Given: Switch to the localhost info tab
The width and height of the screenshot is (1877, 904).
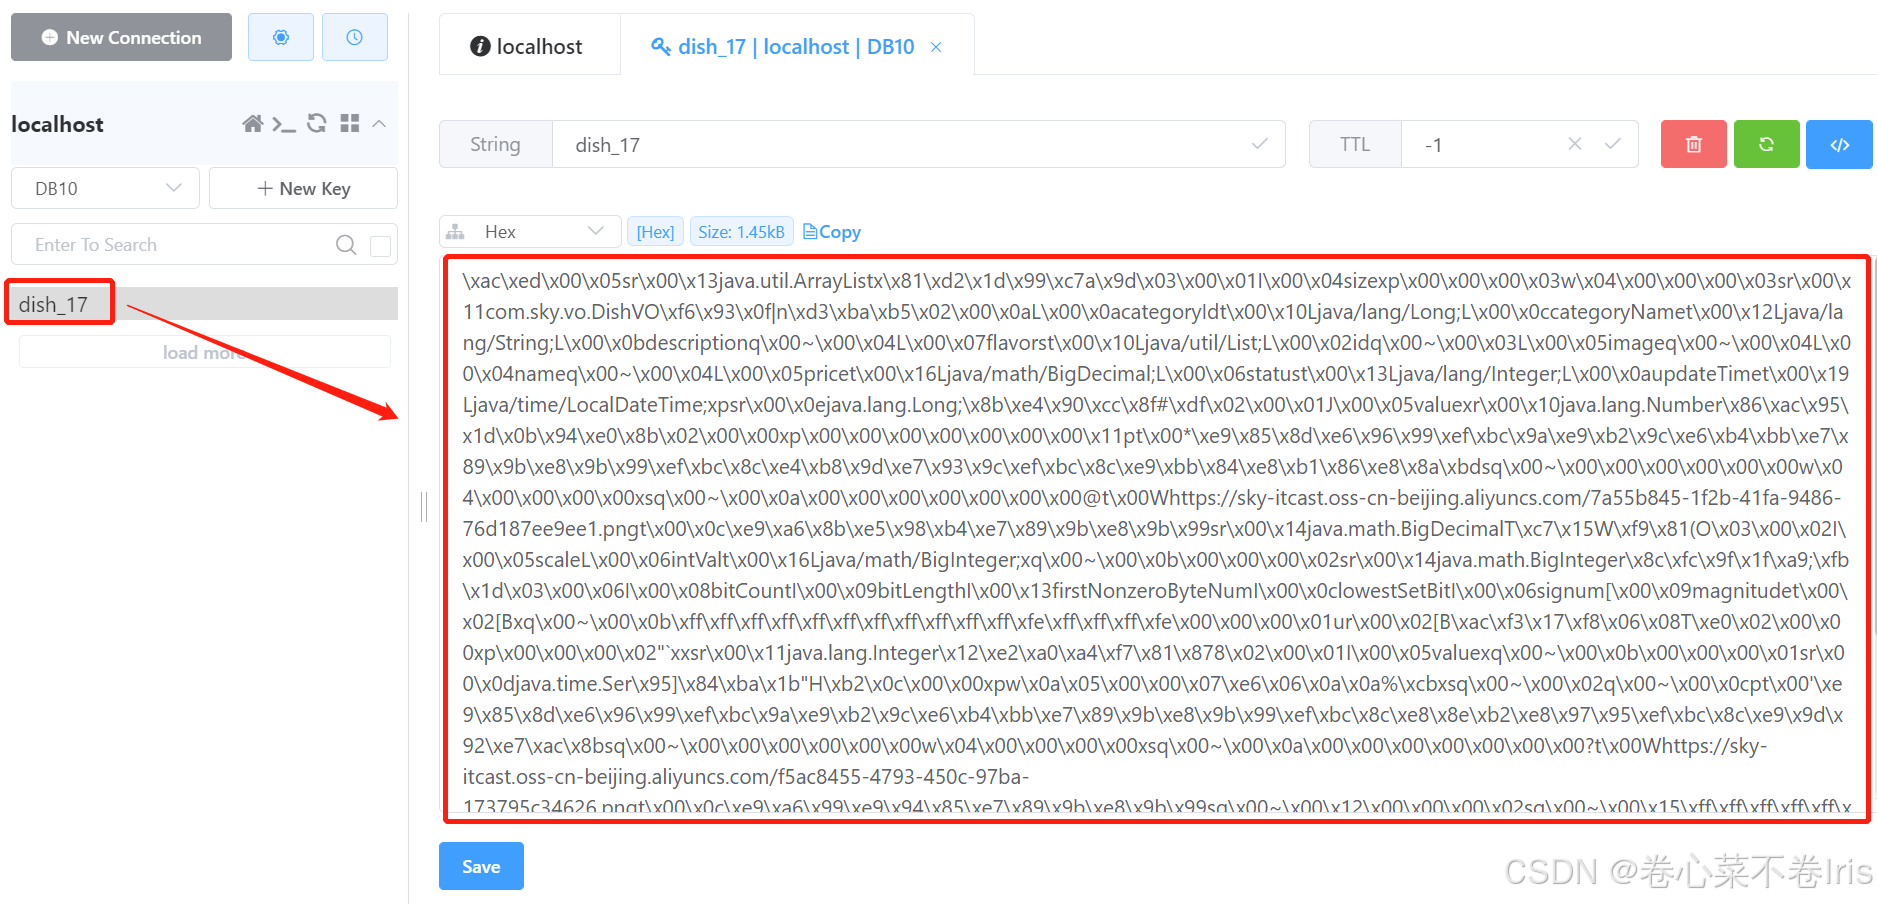Looking at the screenshot, I should [527, 46].
